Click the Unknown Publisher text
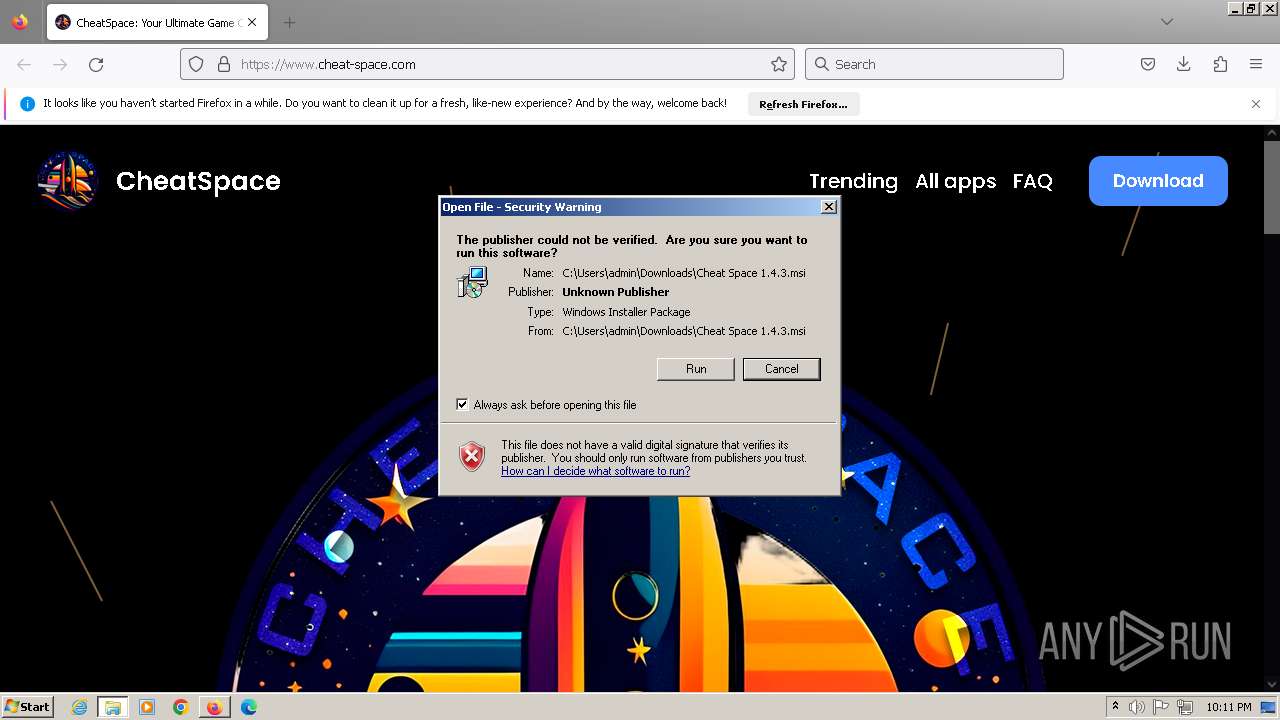Screen dimensions: 1280x720 point(615,292)
